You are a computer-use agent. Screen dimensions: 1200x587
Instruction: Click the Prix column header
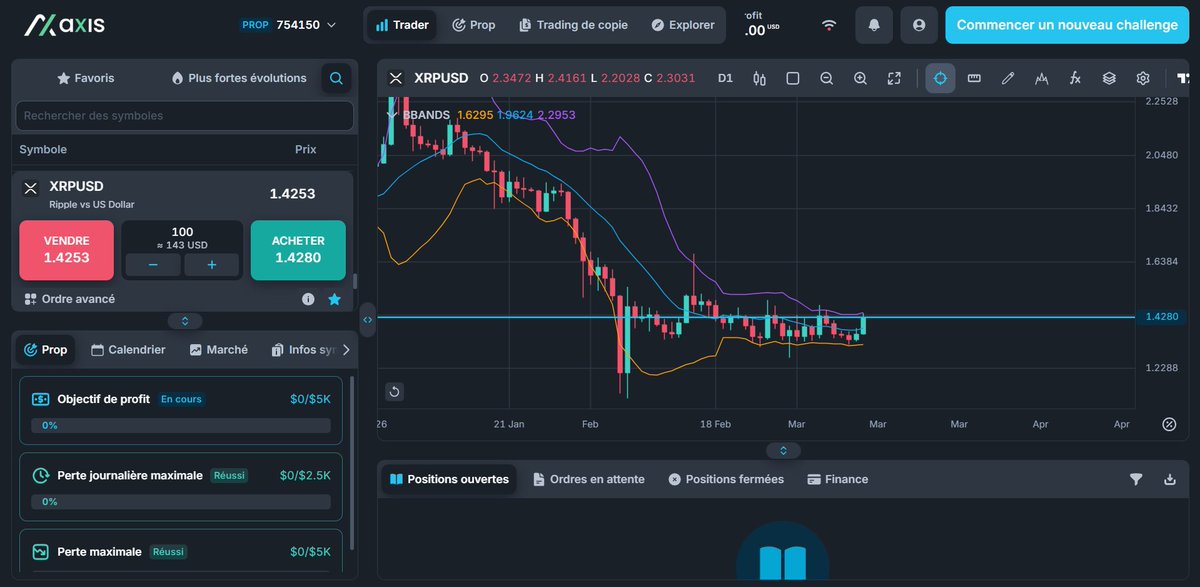tap(306, 150)
